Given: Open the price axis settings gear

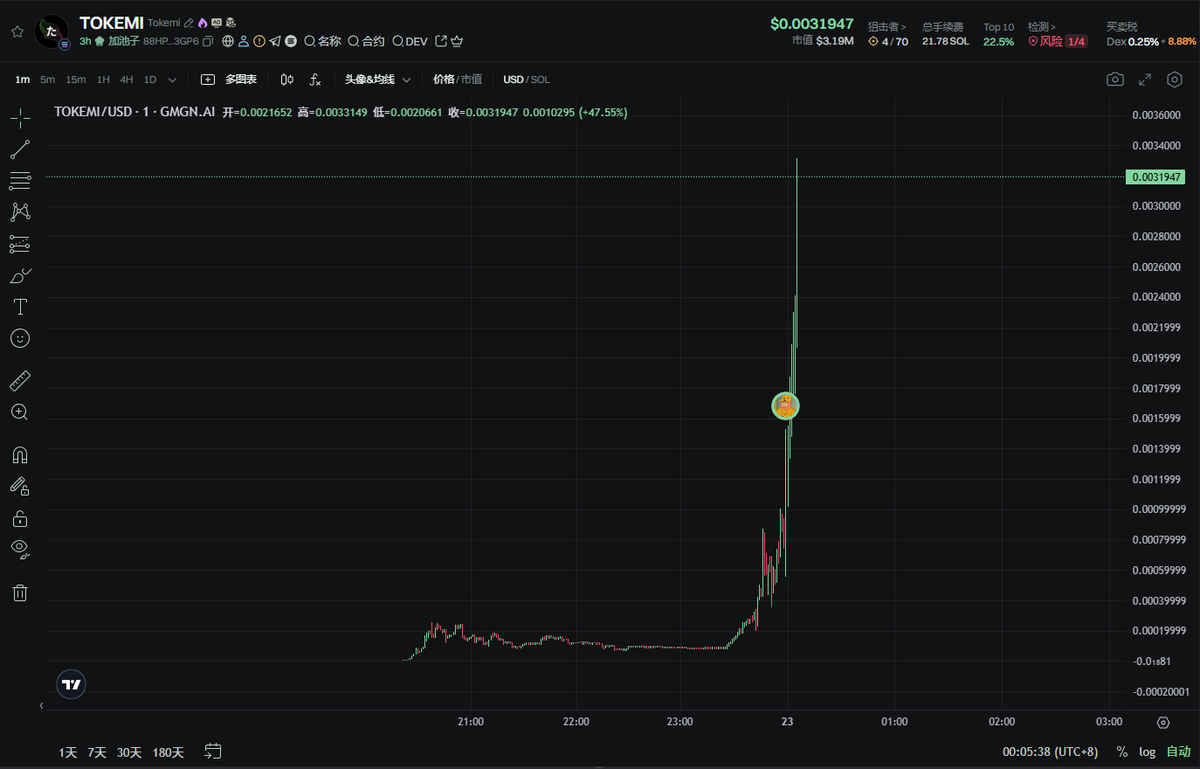Looking at the screenshot, I should [1163, 722].
